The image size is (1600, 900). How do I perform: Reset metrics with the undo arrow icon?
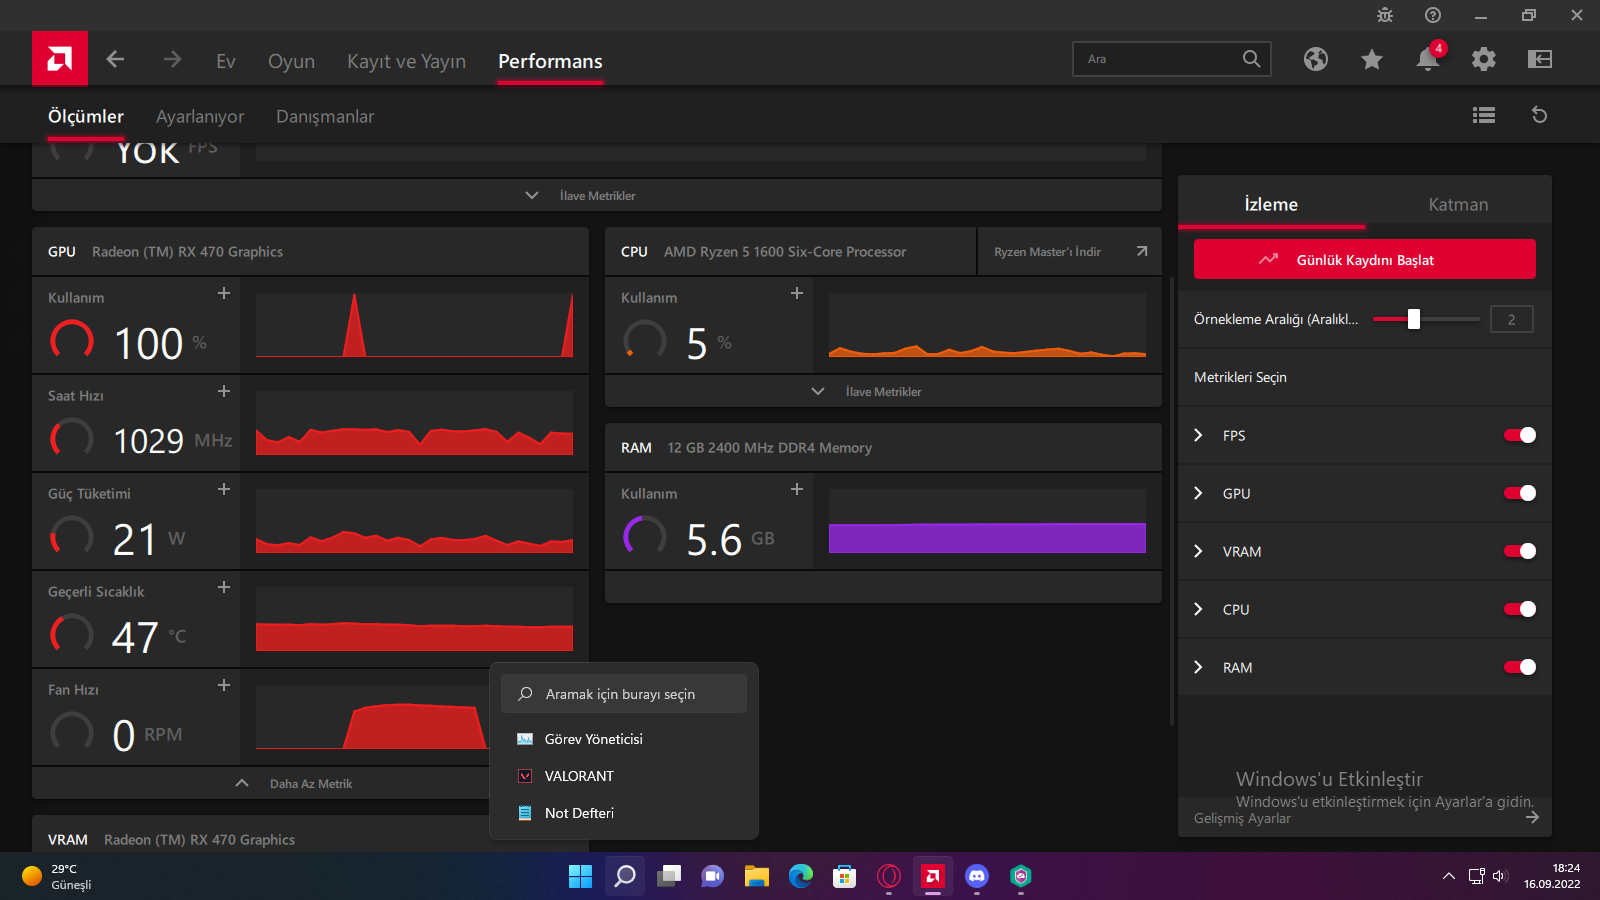[1539, 116]
